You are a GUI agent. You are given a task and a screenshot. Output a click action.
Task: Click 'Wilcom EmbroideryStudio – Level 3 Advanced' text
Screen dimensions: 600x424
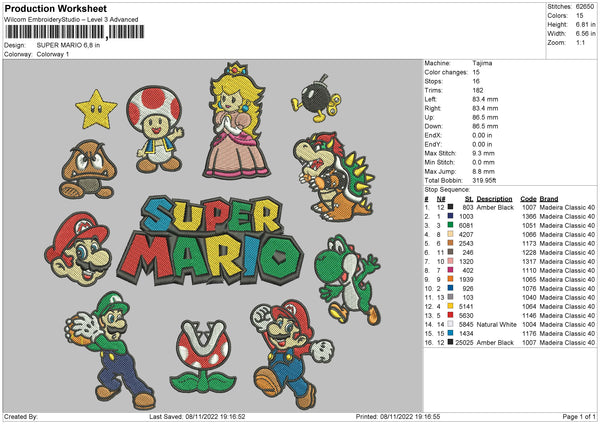[71, 20]
